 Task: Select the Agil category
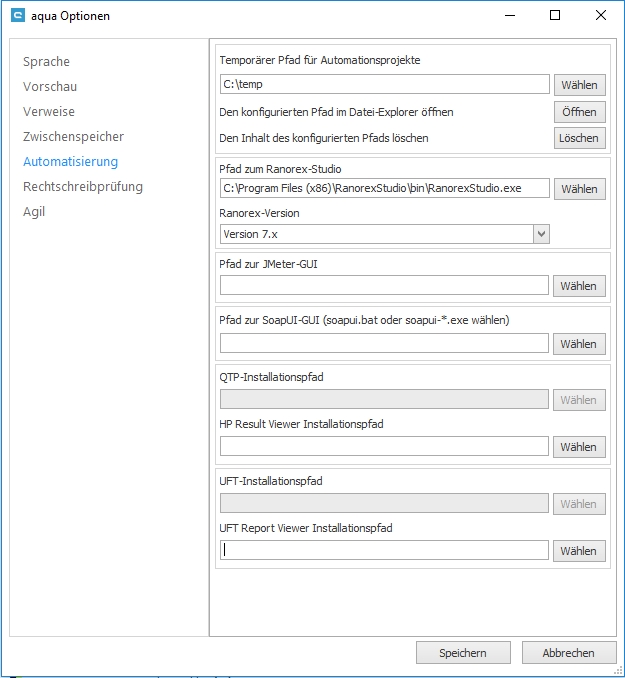[x=34, y=212]
